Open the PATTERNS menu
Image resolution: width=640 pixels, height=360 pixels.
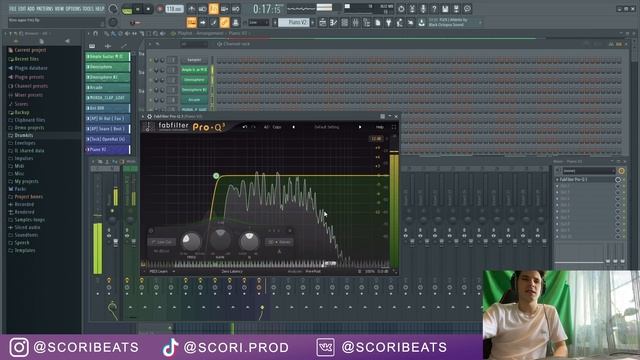44,8
